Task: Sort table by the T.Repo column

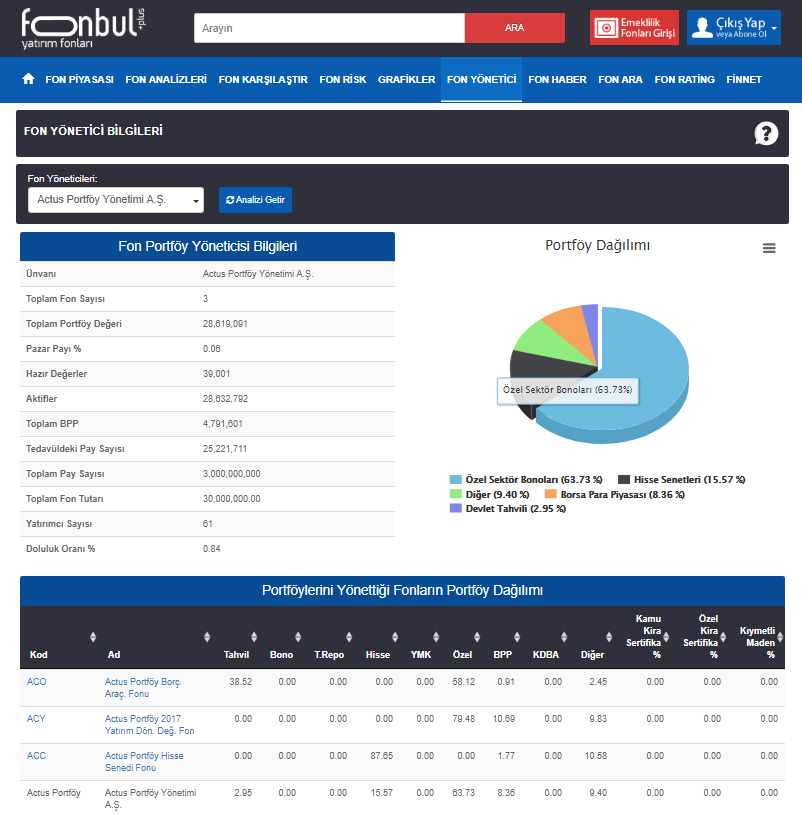Action: pos(349,637)
